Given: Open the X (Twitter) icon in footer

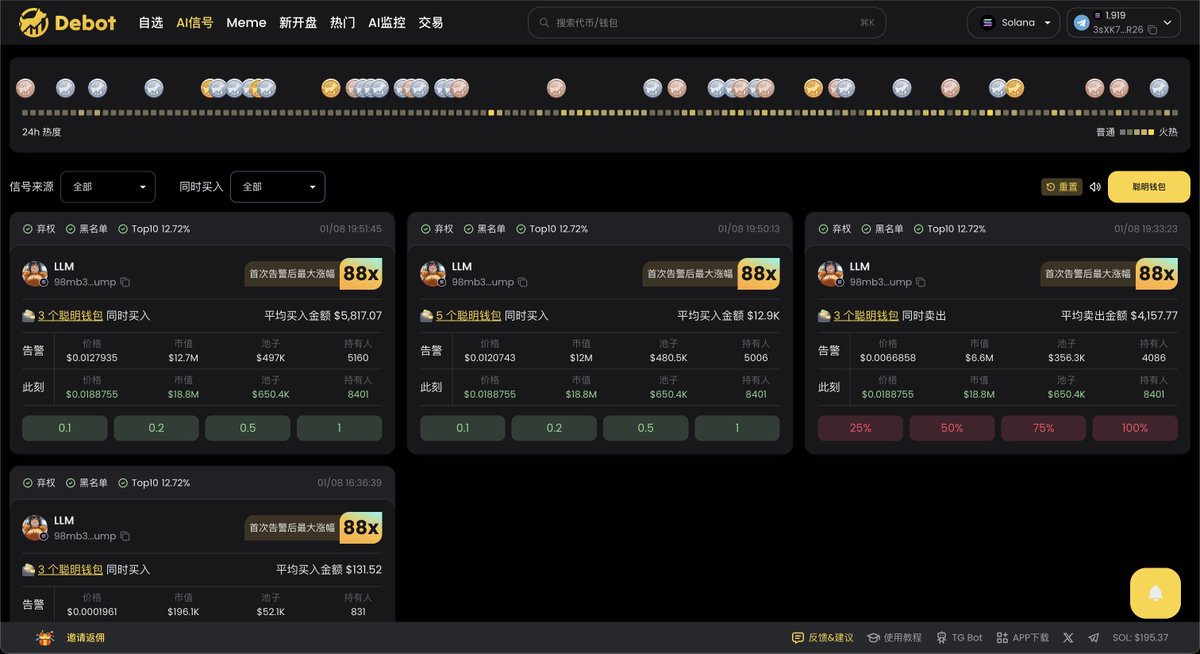Looking at the screenshot, I should pyautogui.click(x=1068, y=638).
